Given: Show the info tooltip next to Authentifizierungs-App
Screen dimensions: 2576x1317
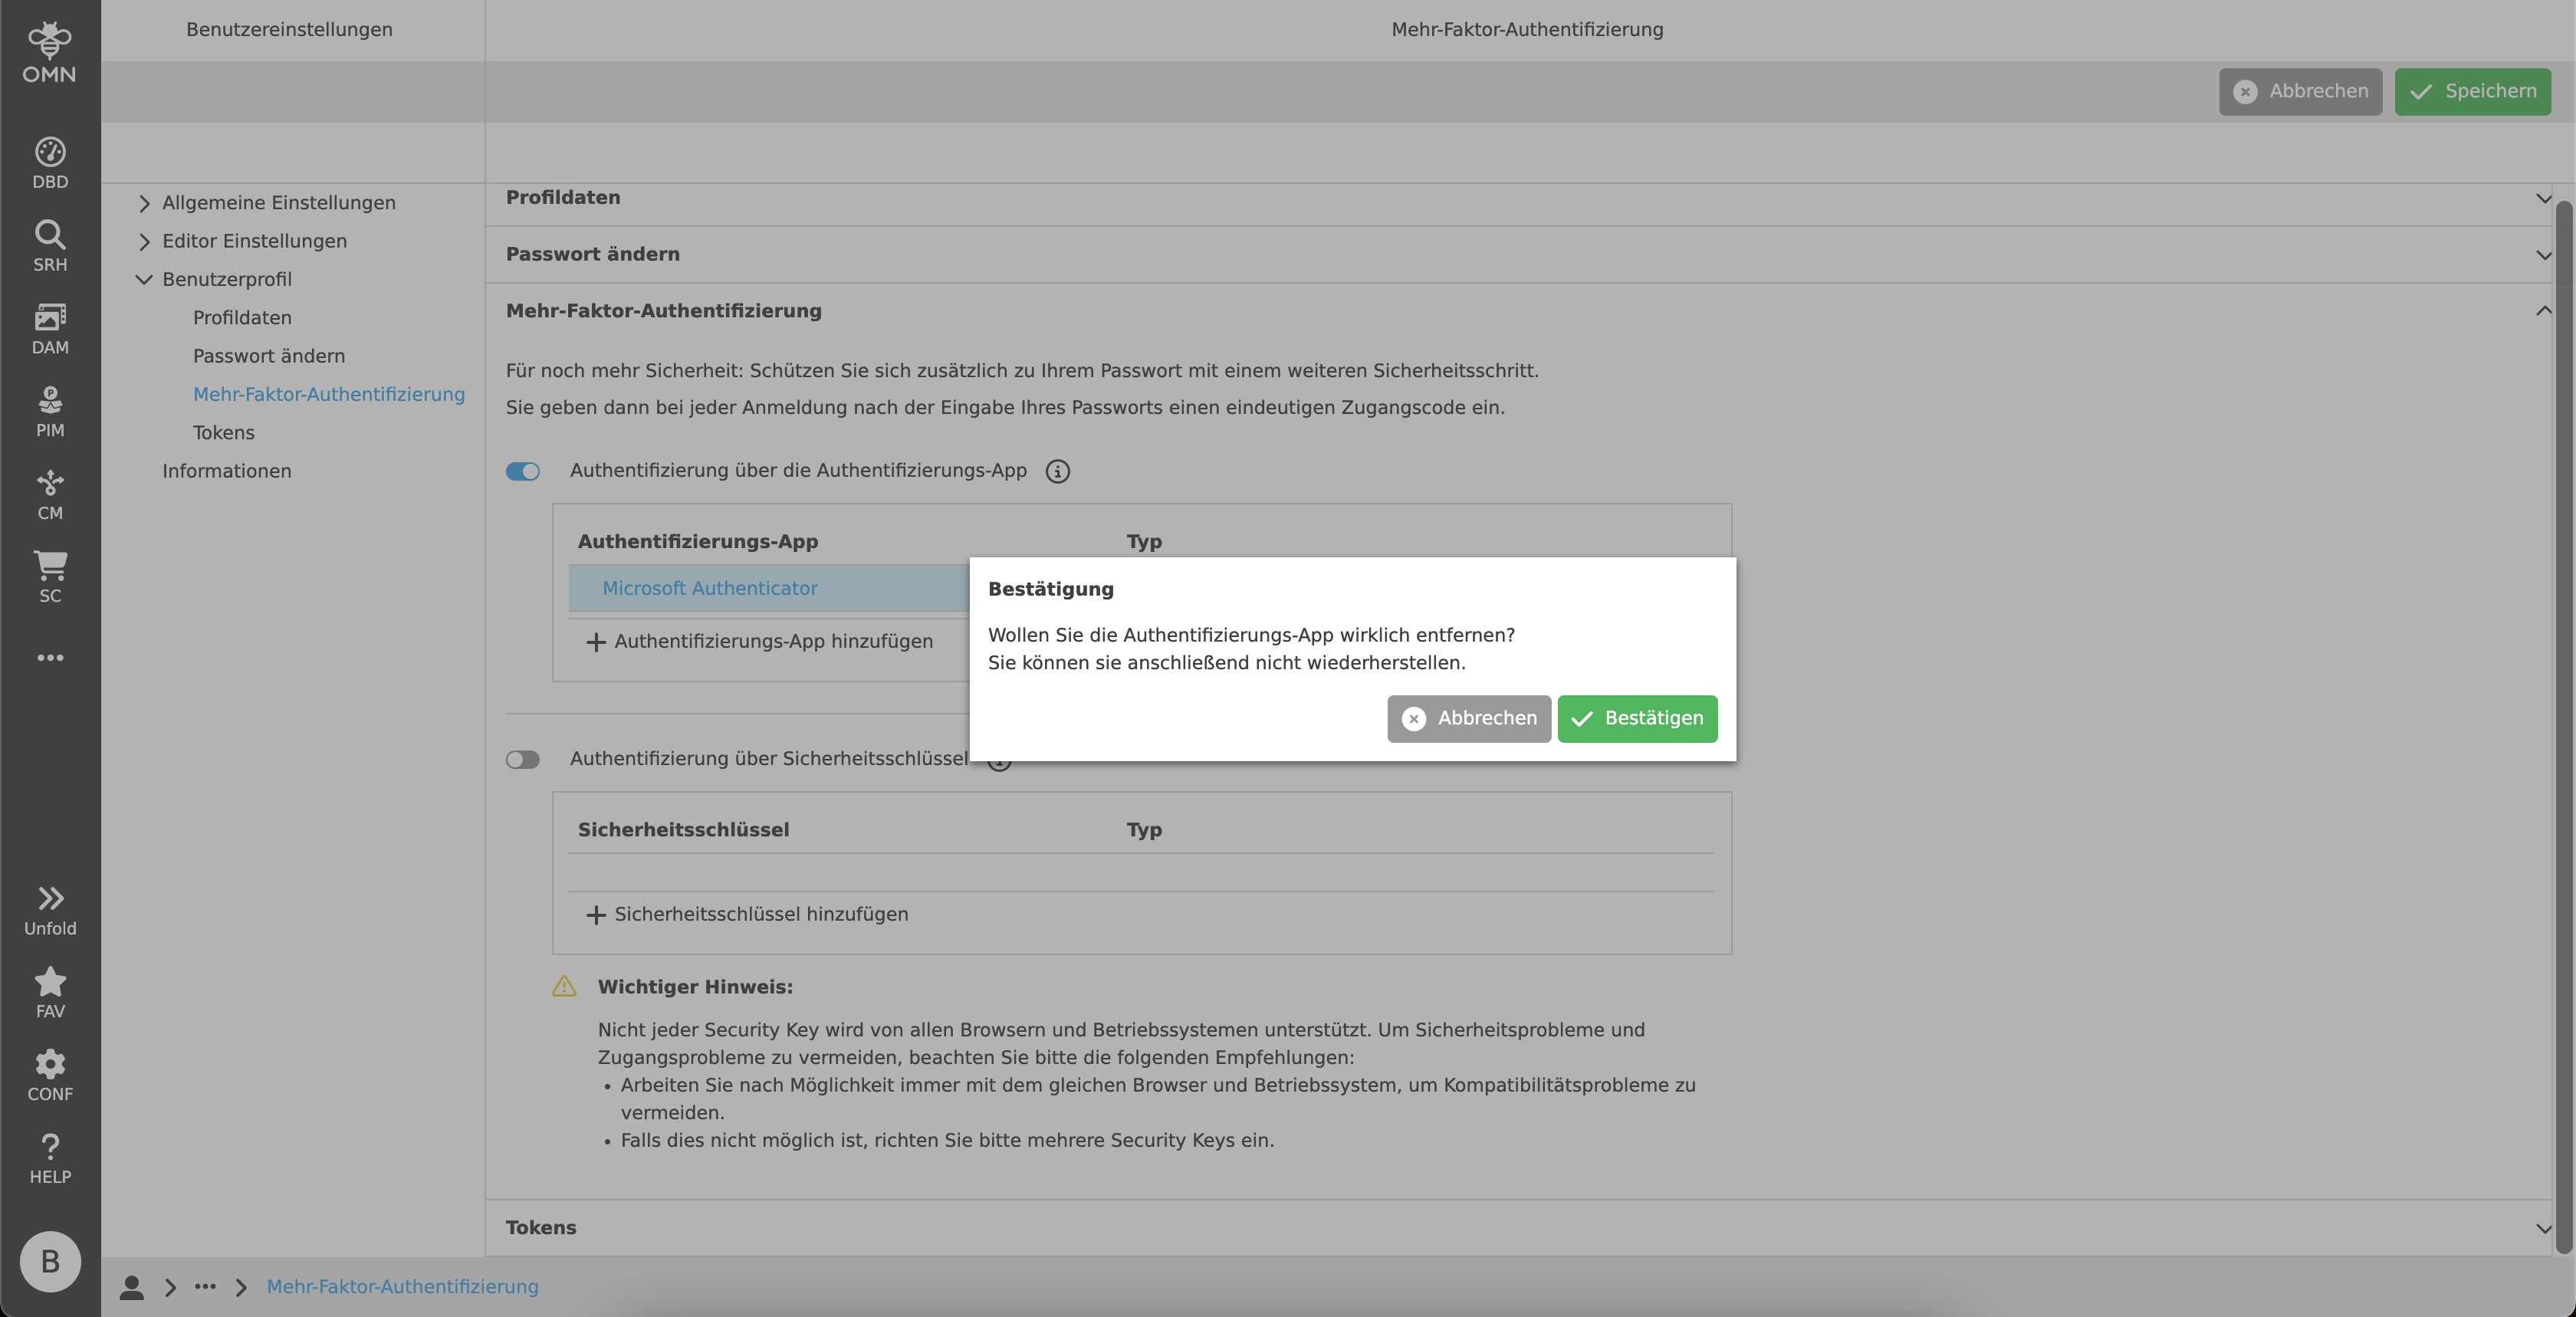Looking at the screenshot, I should click(1057, 471).
